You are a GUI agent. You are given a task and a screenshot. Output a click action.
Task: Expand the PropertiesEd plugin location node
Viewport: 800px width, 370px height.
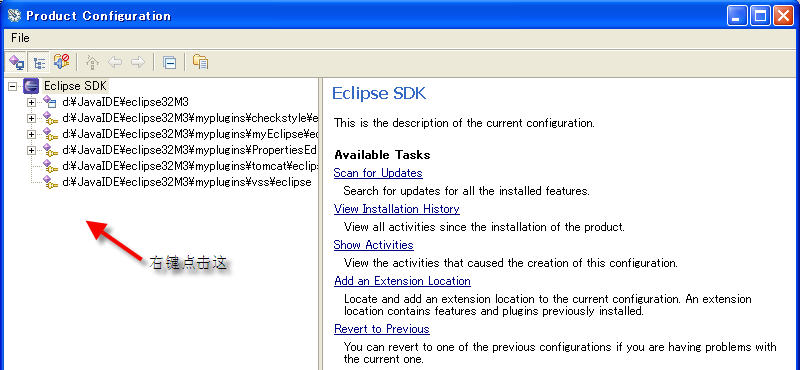tap(32, 150)
